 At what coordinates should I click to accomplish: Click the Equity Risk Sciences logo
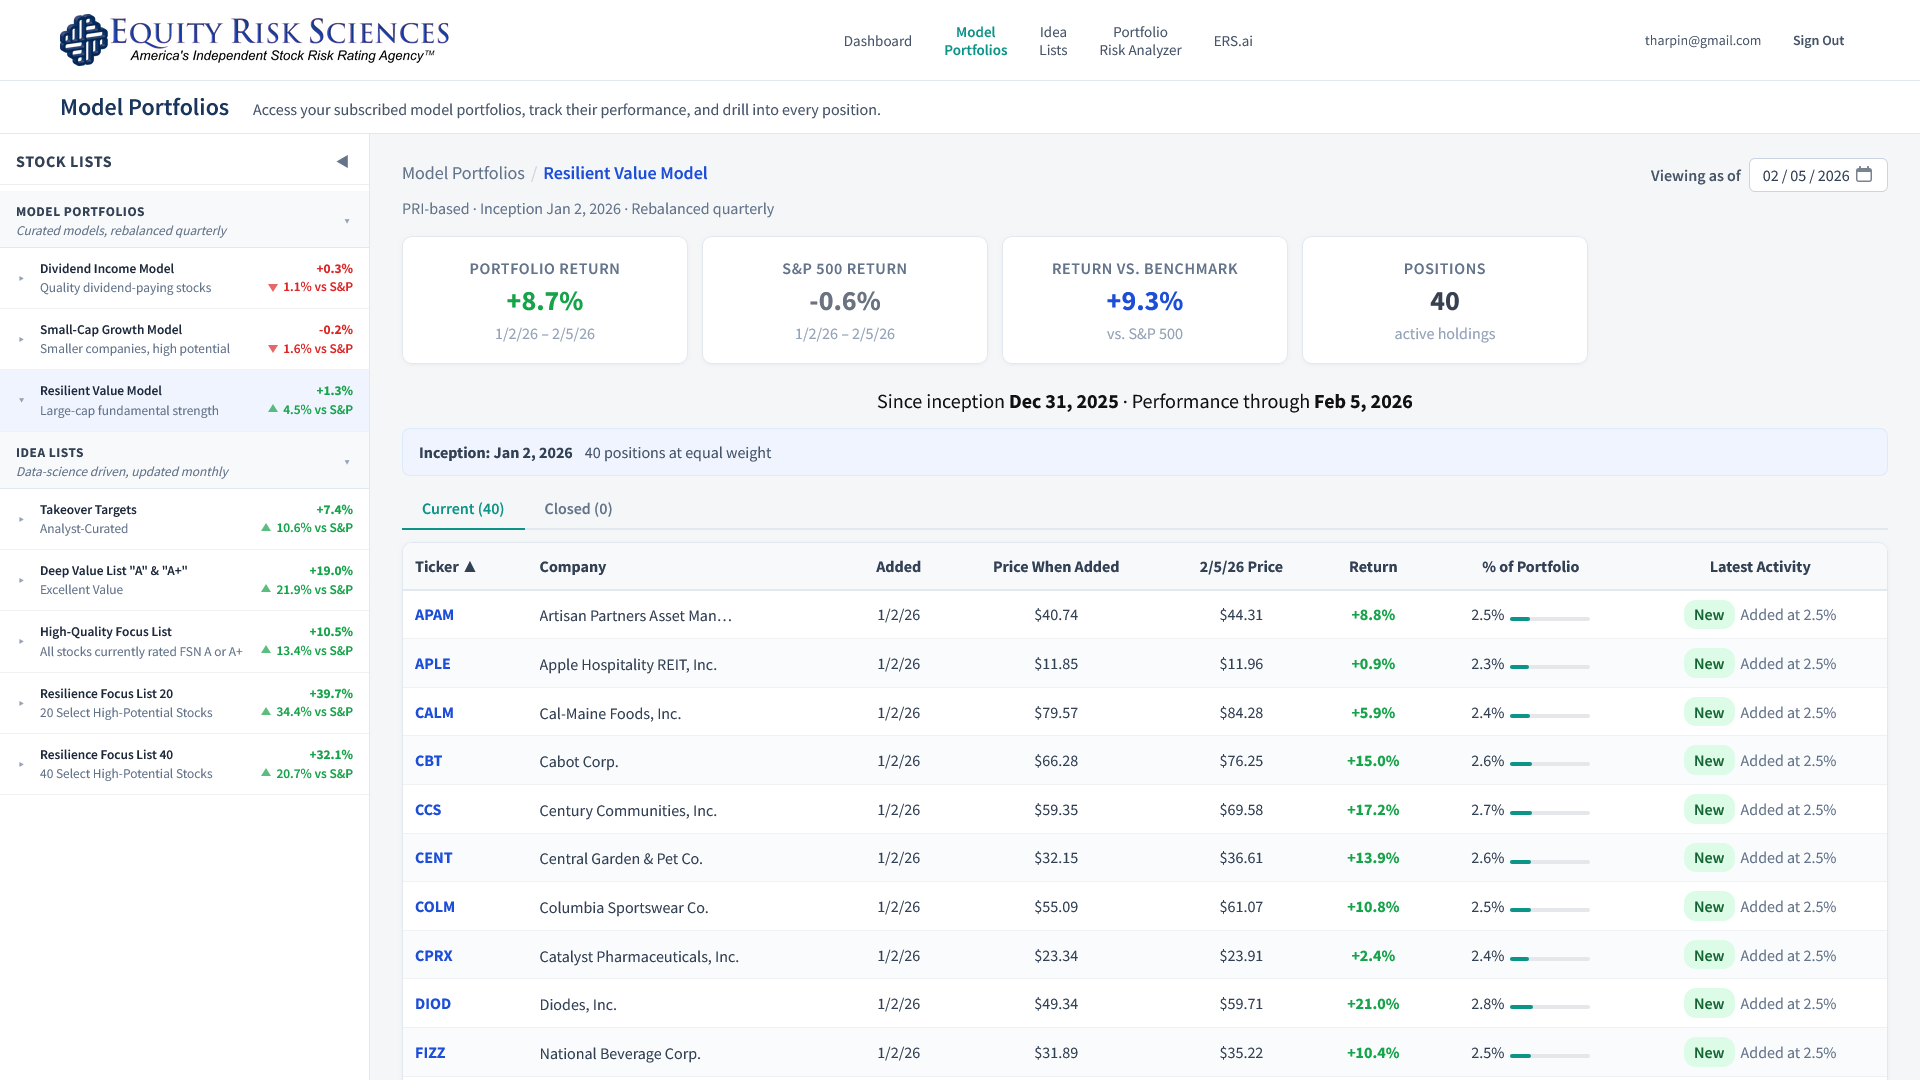[254, 40]
